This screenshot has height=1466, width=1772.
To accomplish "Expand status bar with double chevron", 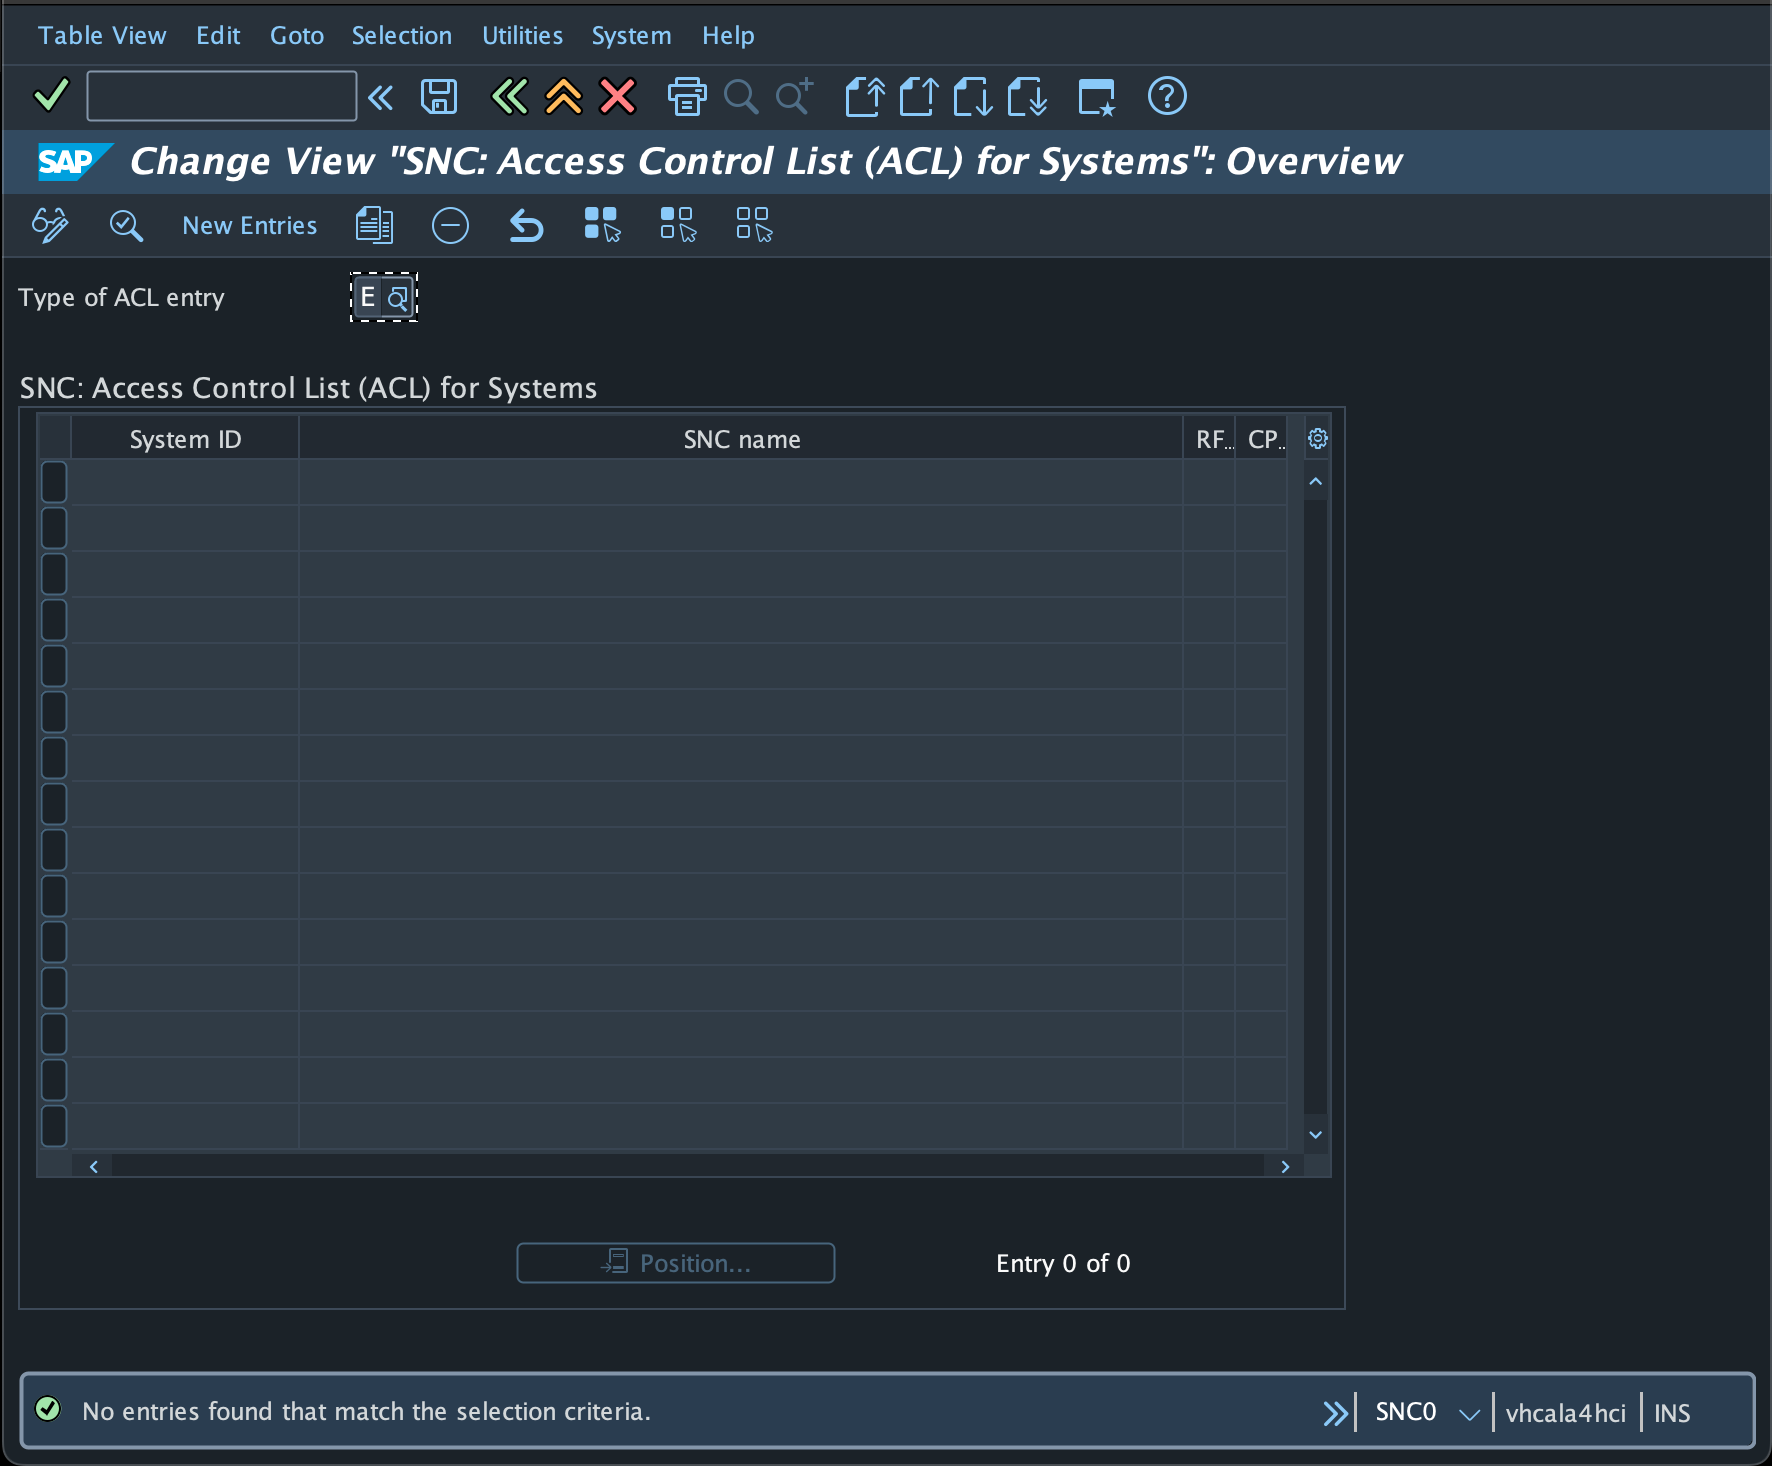I will (1335, 1413).
